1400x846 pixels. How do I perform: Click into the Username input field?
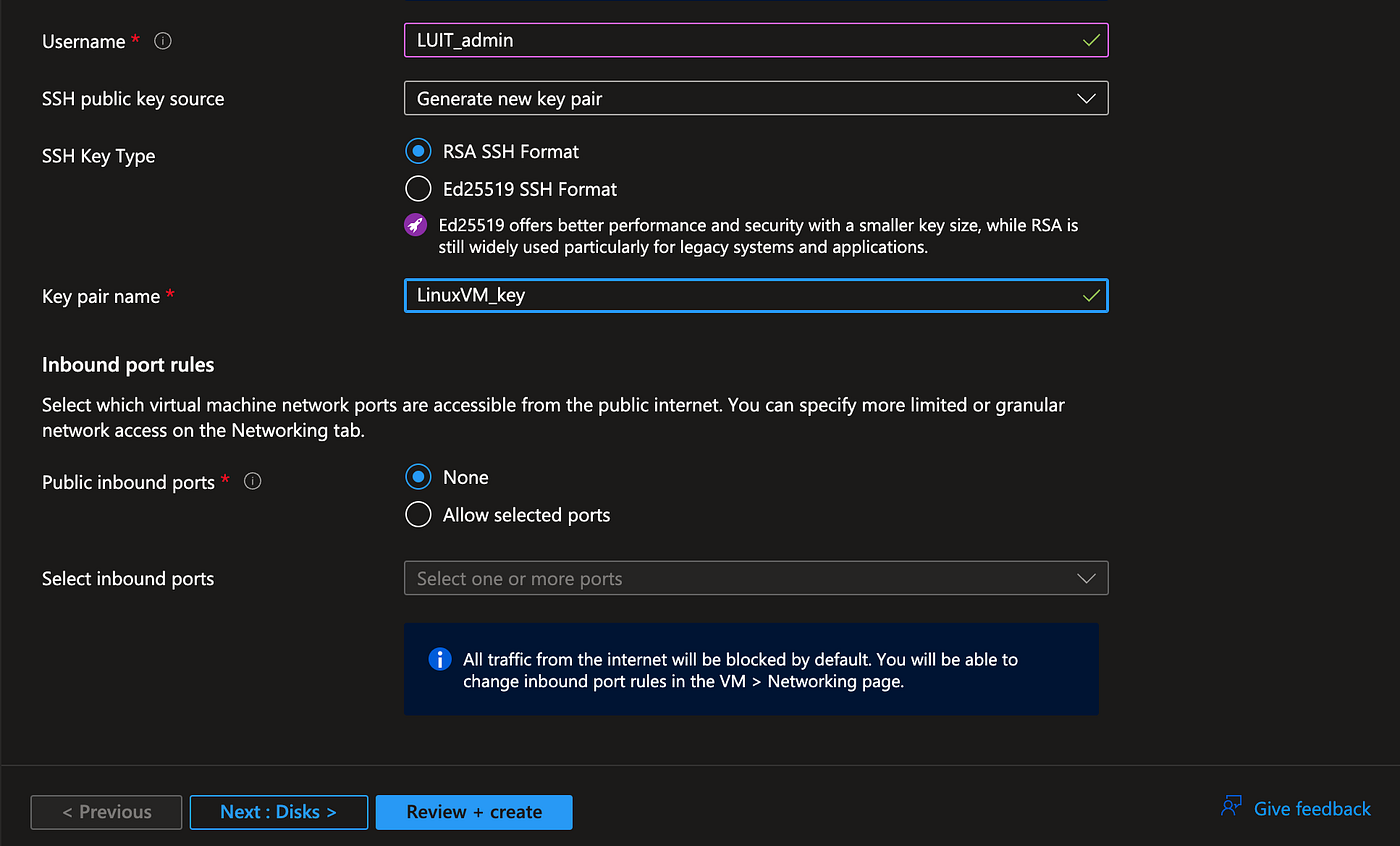pos(756,40)
